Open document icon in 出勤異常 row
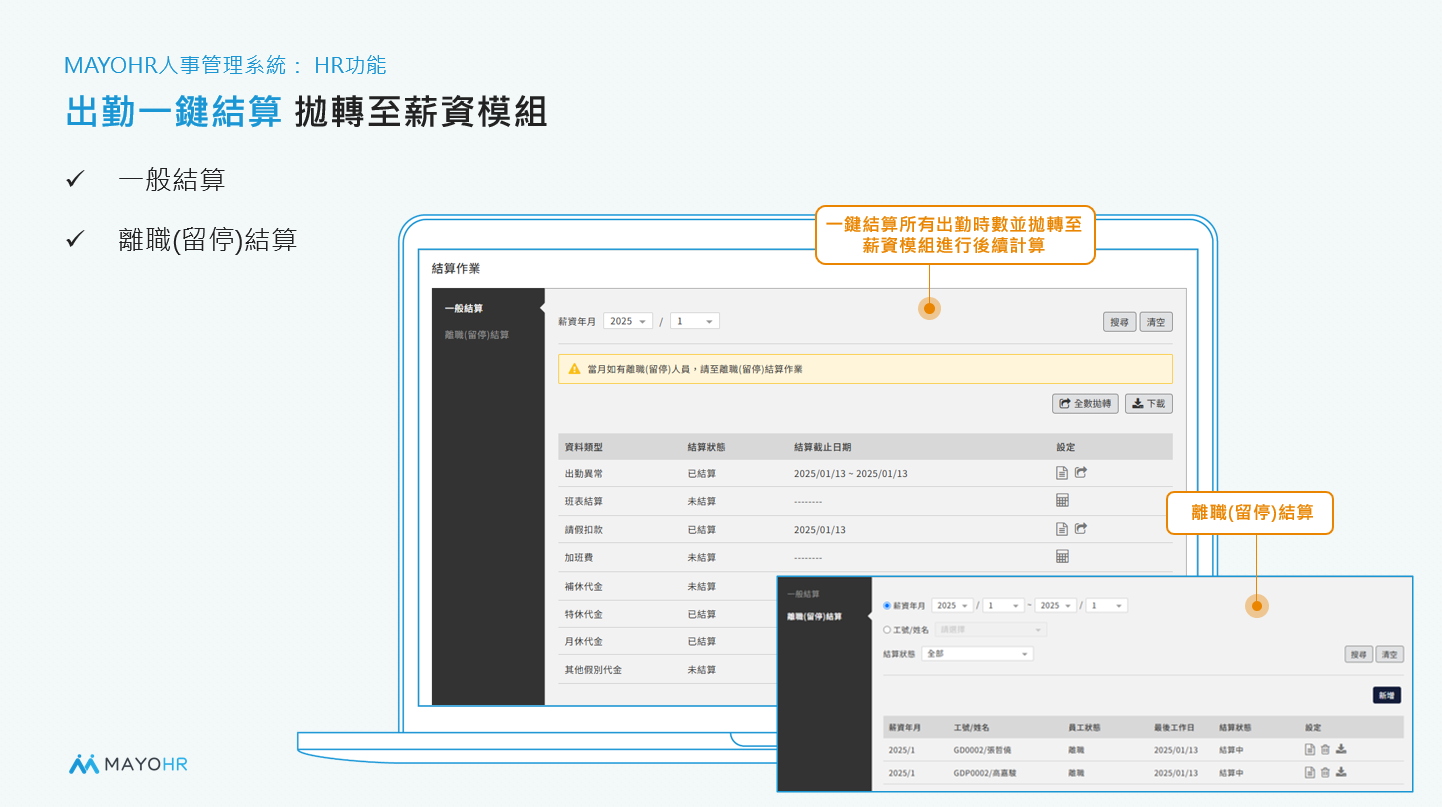 click(x=1062, y=473)
